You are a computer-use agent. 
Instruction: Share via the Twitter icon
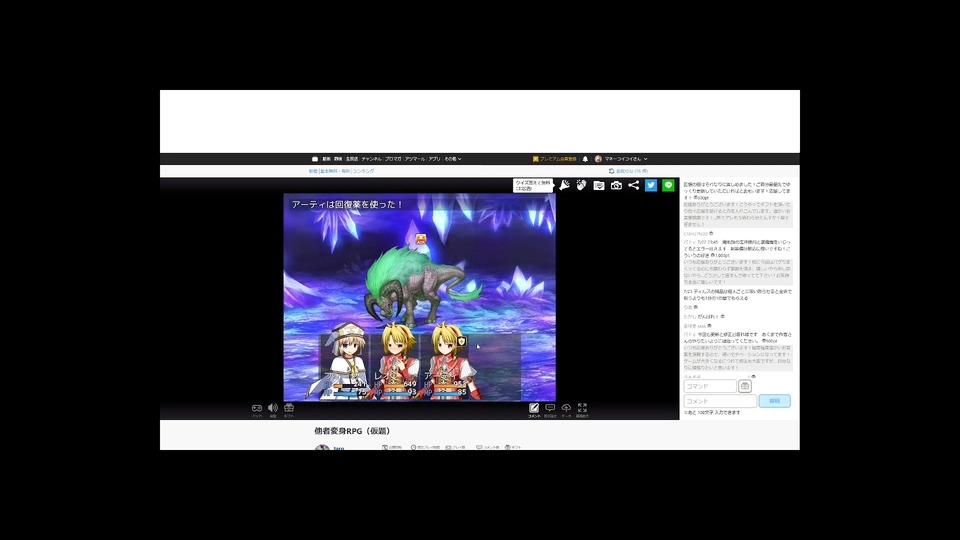651,185
